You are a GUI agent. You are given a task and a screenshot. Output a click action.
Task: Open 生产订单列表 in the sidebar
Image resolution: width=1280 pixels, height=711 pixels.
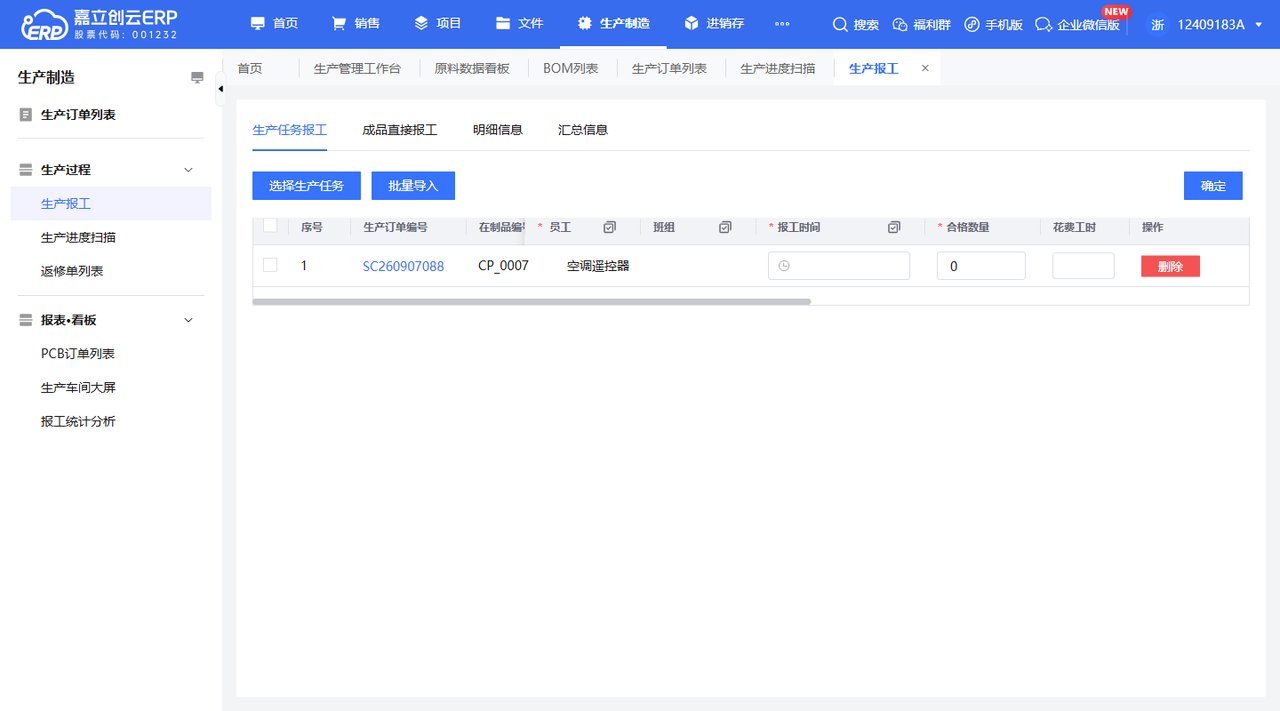click(78, 115)
